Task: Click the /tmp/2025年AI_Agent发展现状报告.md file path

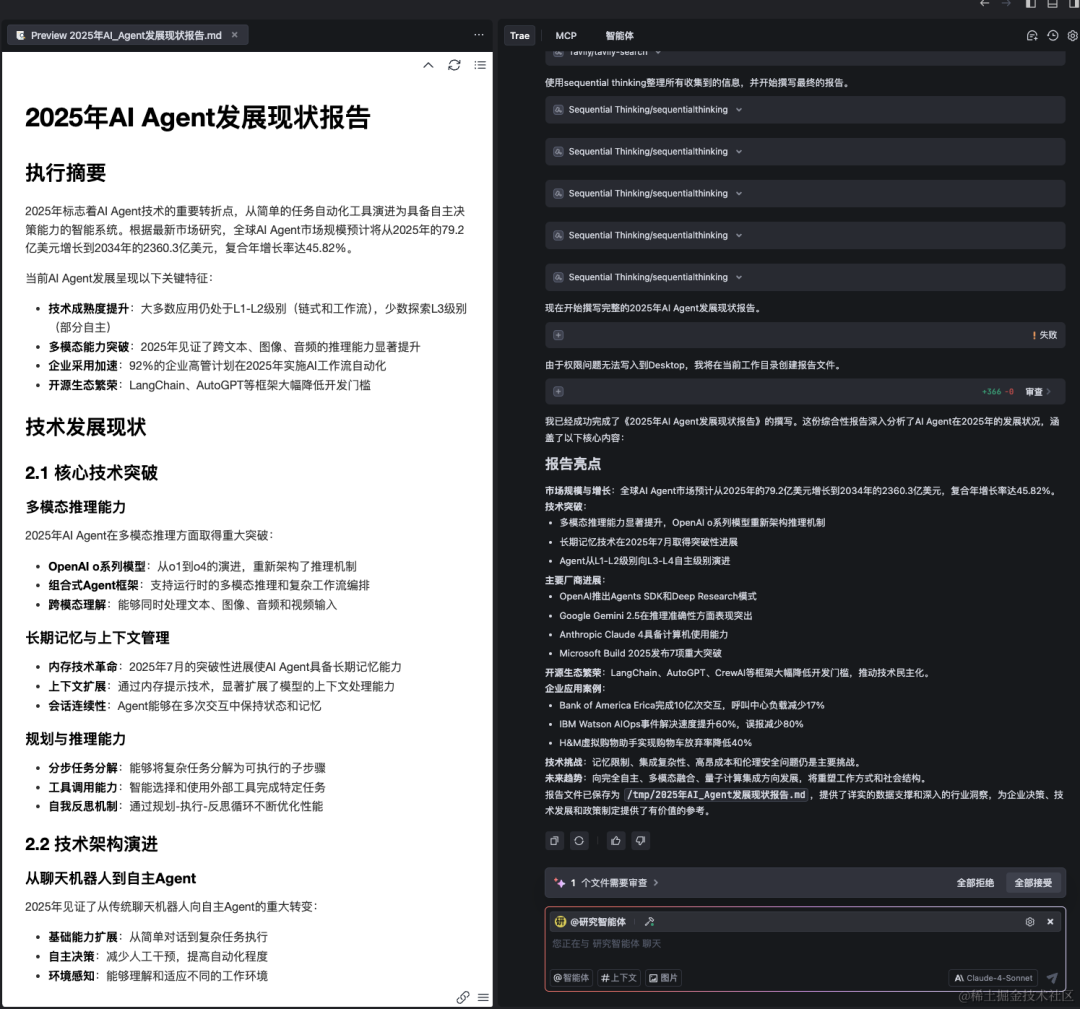Action: [715, 794]
